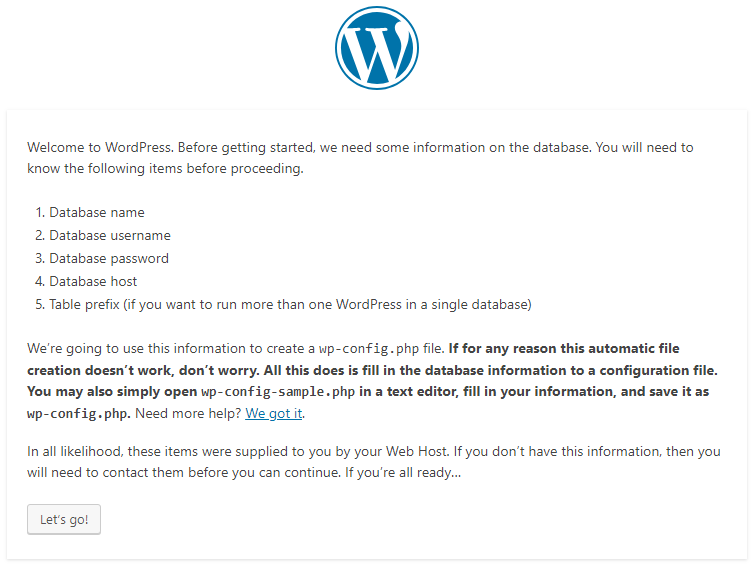Open the "We got it" help link

pos(274,413)
